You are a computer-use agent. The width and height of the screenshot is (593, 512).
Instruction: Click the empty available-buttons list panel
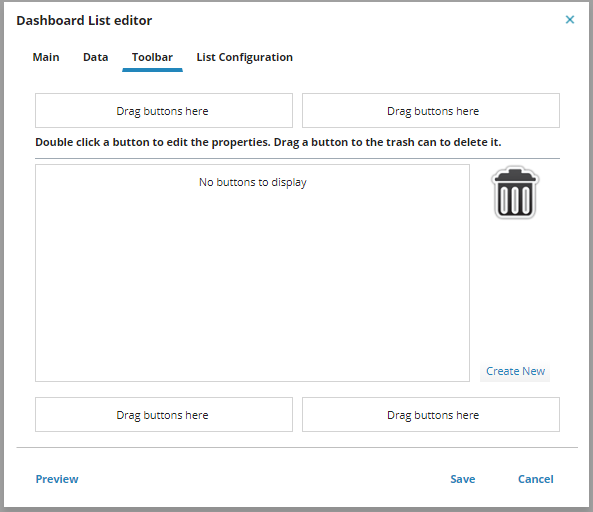252,273
